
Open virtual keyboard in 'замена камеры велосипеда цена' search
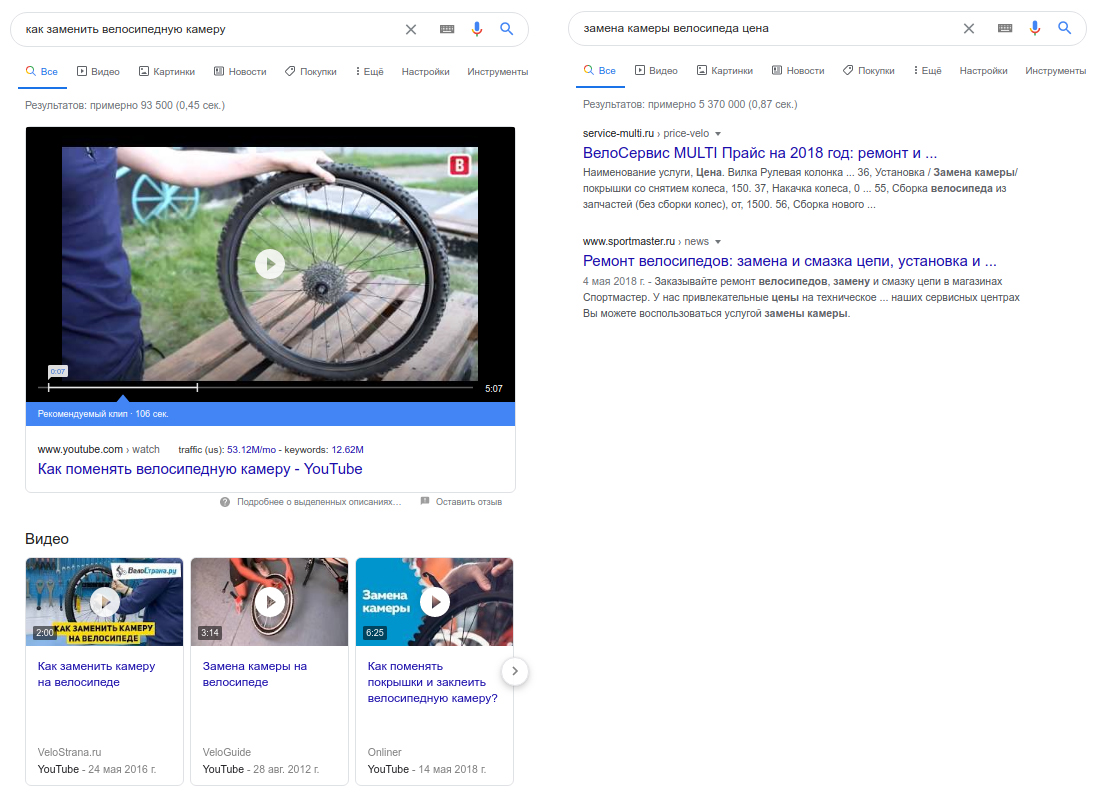coord(1005,29)
